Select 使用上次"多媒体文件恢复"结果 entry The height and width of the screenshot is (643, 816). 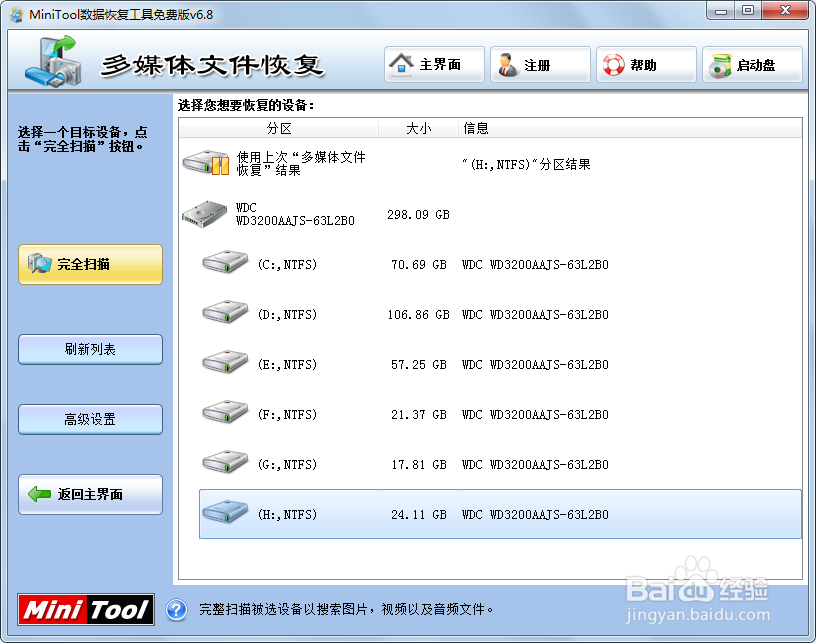pyautogui.click(x=490, y=164)
